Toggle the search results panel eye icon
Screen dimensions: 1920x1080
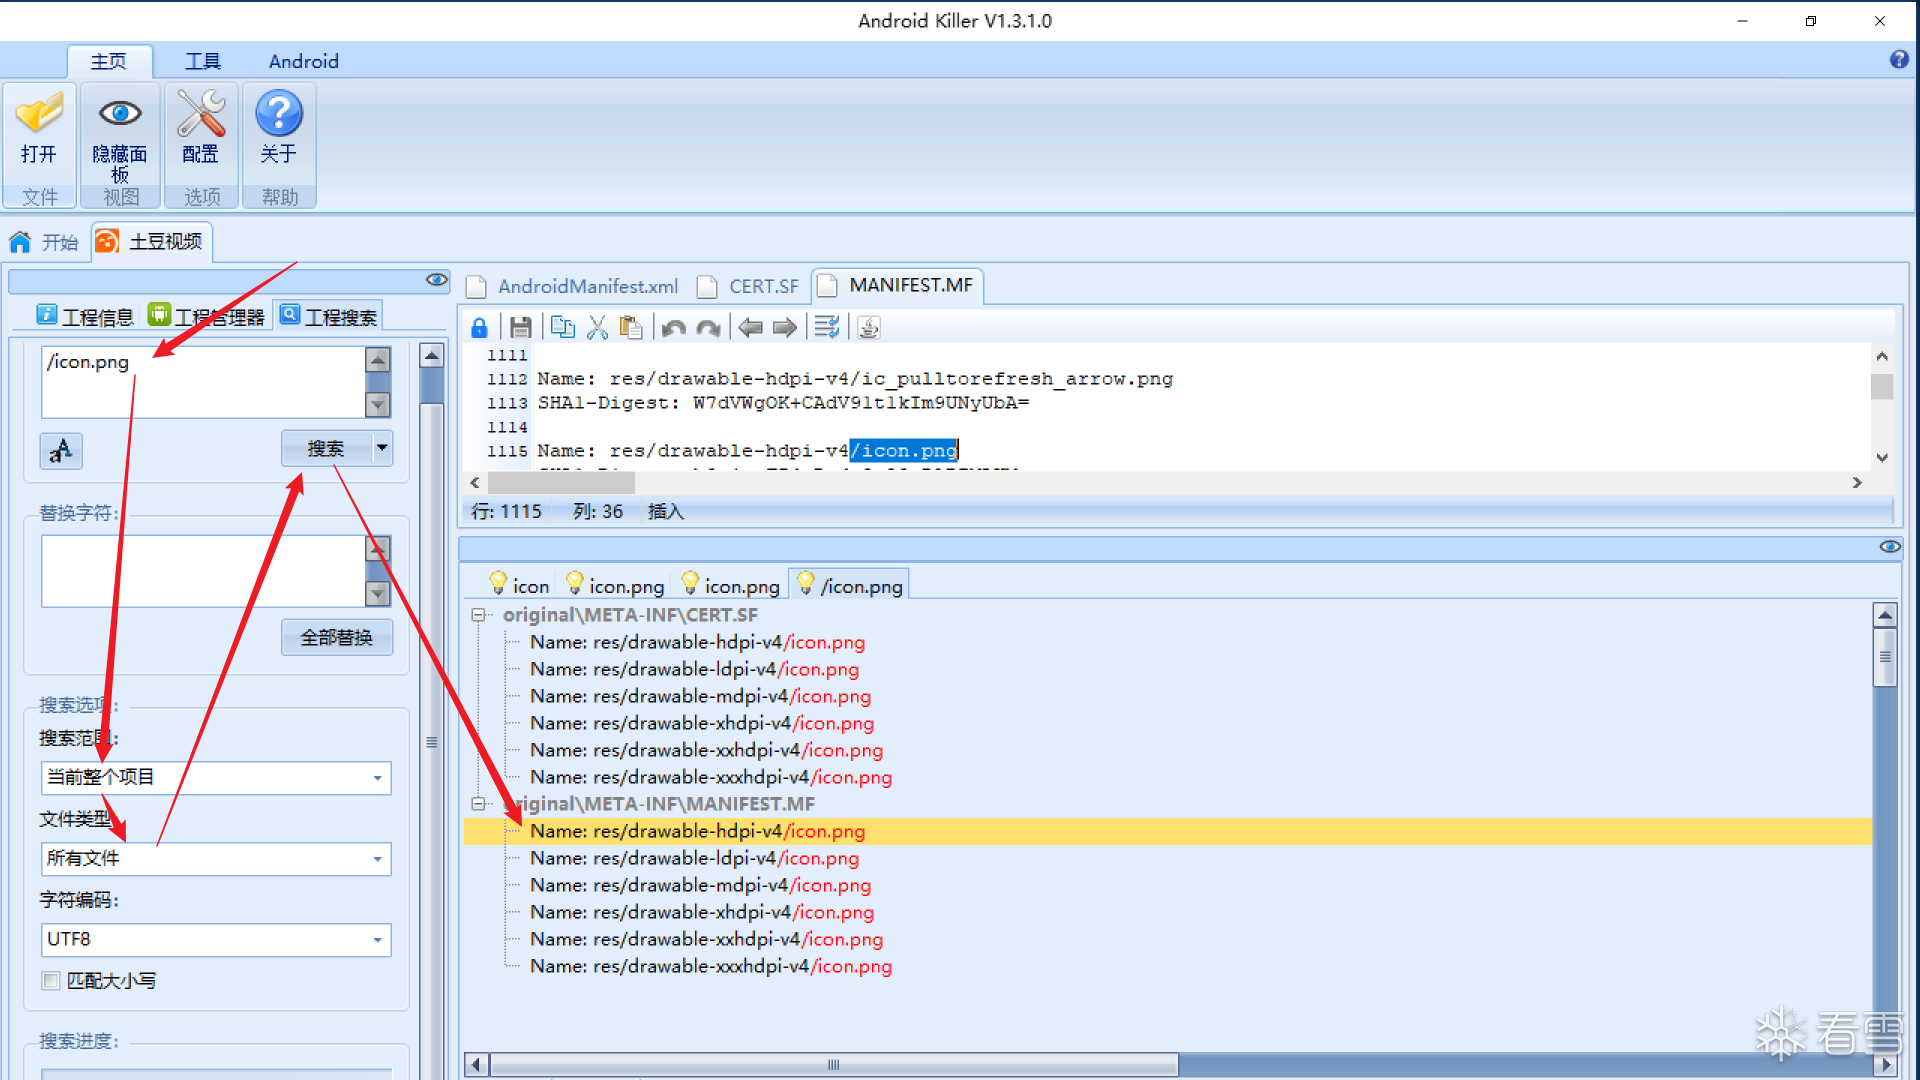coord(1889,547)
